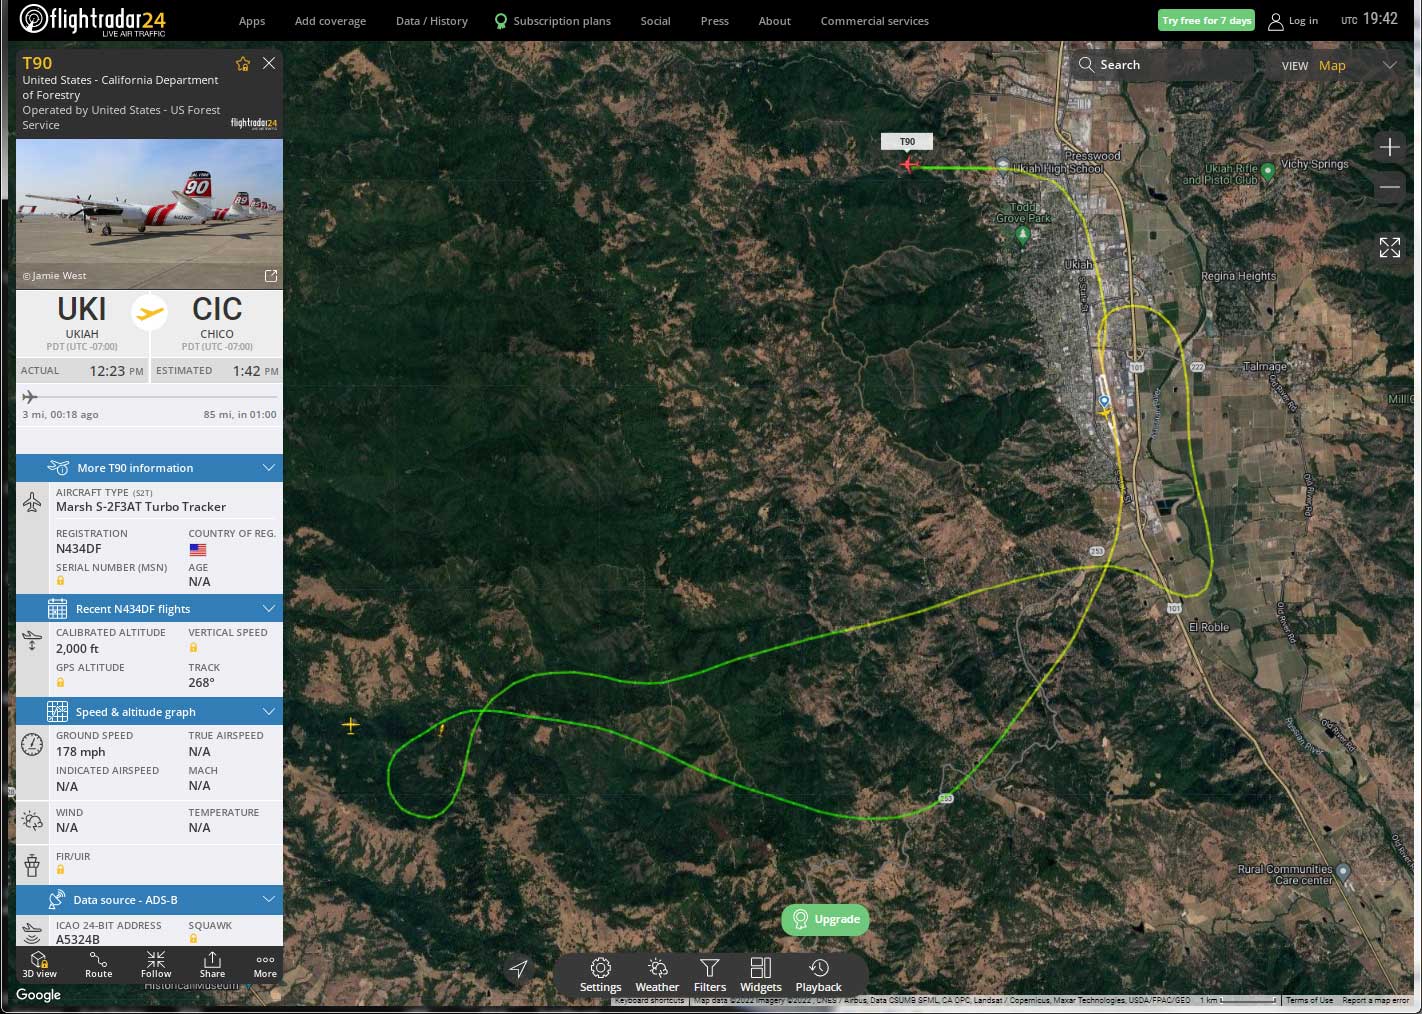The image size is (1422, 1014).
Task: Enable the map location arrow button
Action: coord(518,969)
